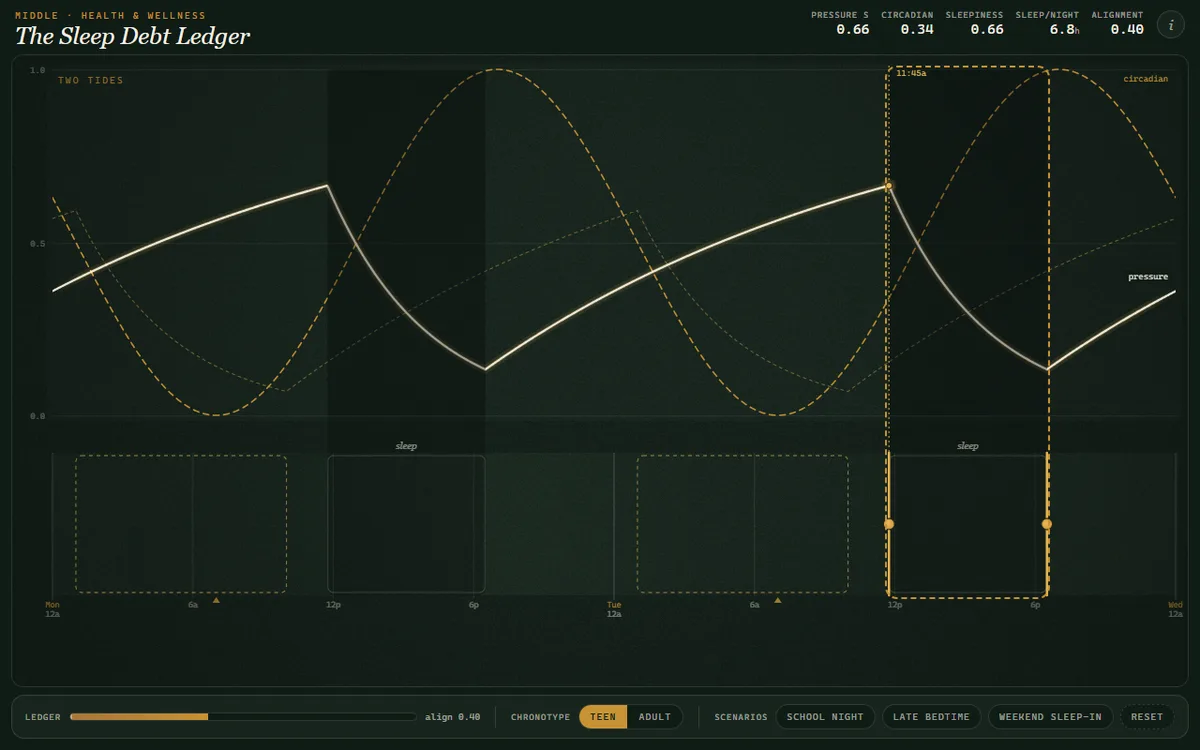Apply the LATE BEDTIME scenario
Image resolution: width=1200 pixels, height=750 pixels.
click(931, 717)
